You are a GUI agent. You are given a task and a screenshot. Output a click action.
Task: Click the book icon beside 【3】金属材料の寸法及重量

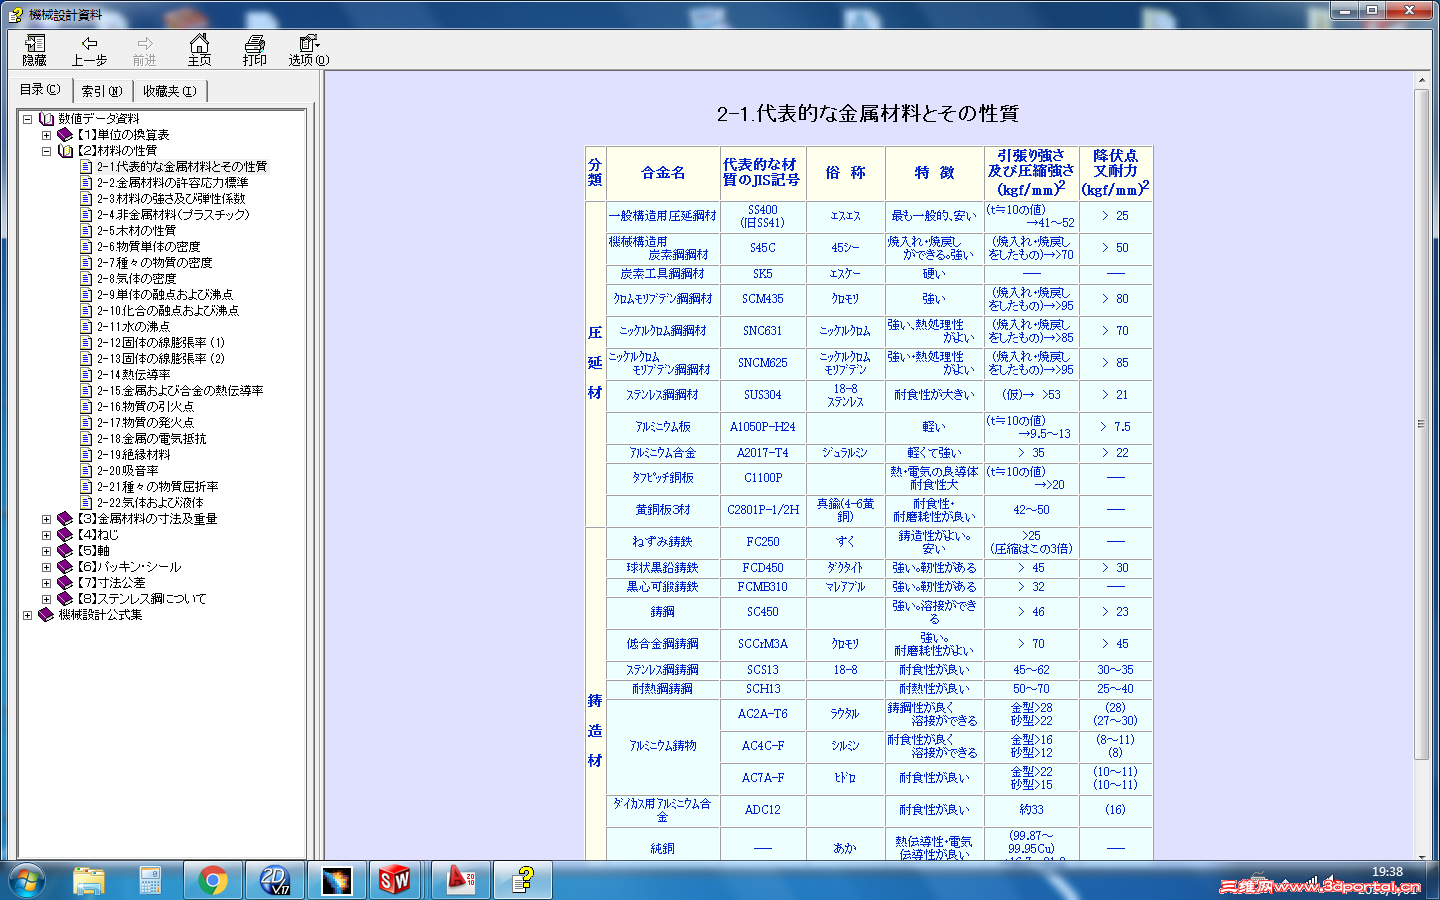pos(65,519)
